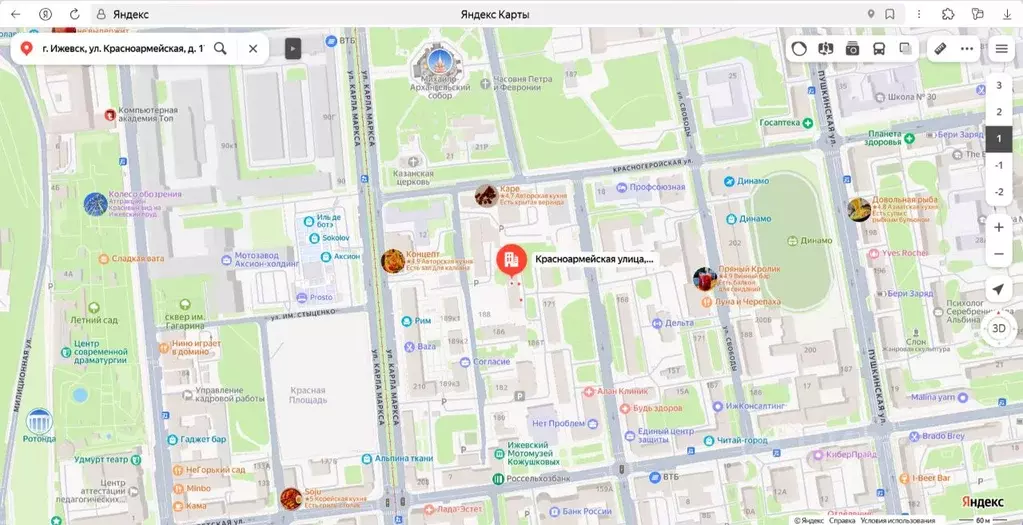The width and height of the screenshot is (1023, 525).
Task: Open the Справка help link
Action: (842, 520)
